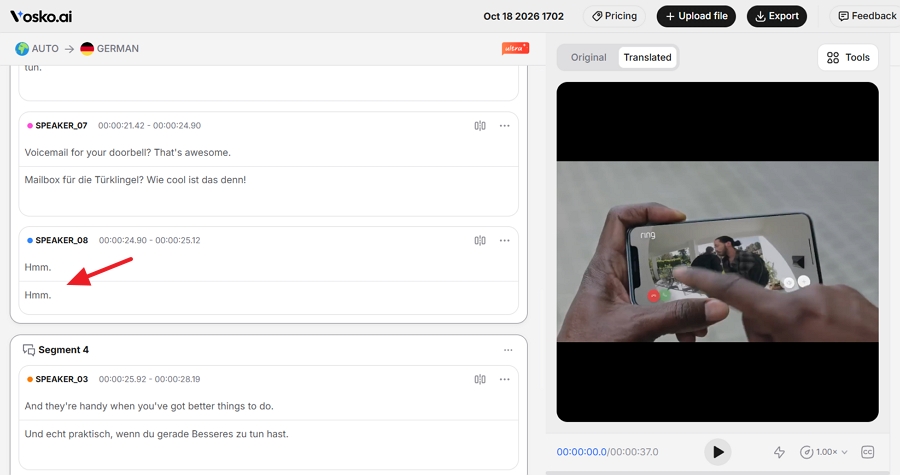
Task: Switch to the Original tab
Action: [588, 57]
